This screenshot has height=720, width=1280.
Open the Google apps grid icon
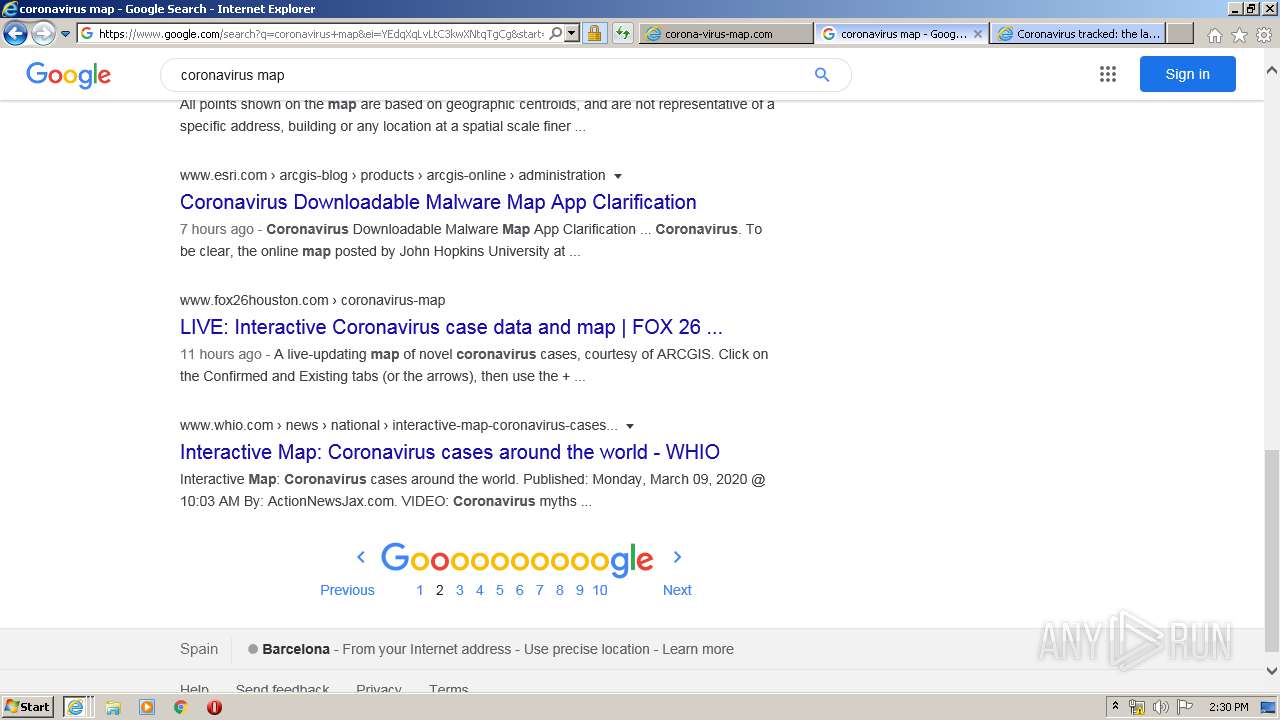pyautogui.click(x=1108, y=74)
